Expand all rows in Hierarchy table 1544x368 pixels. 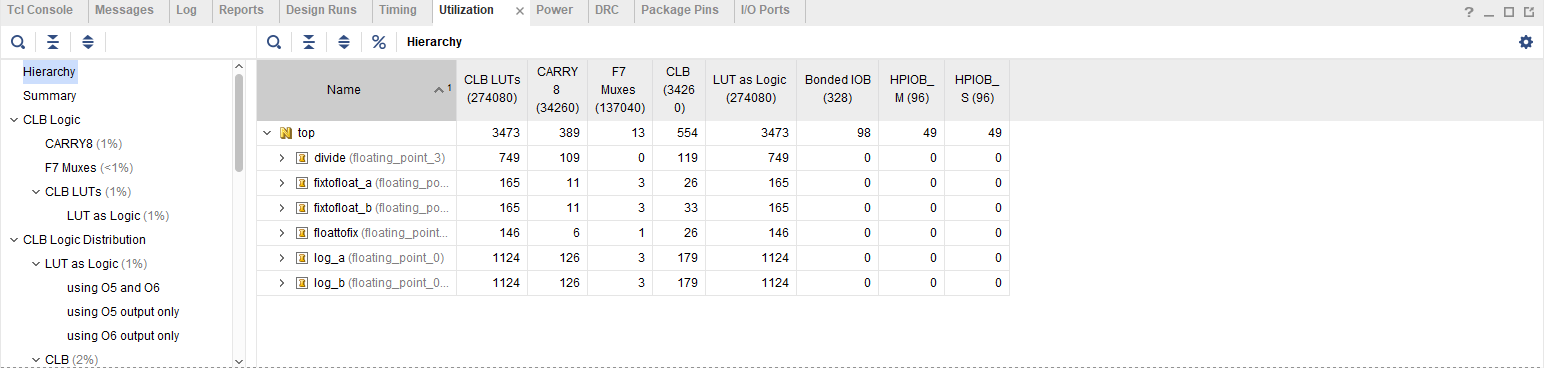344,42
